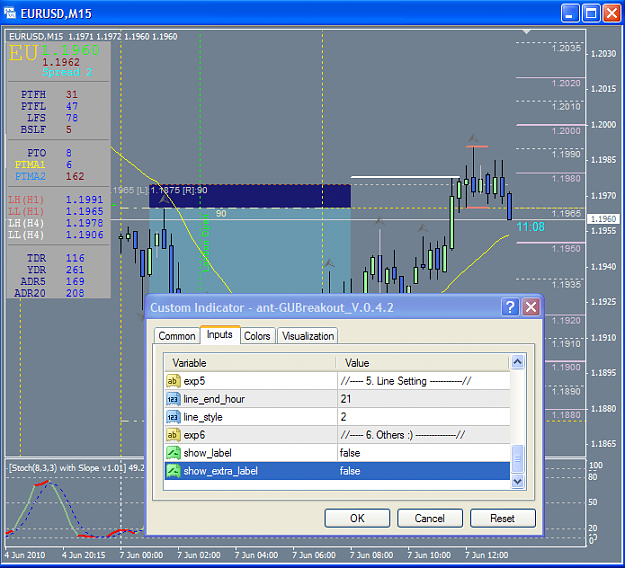The width and height of the screenshot is (625, 568).
Task: Select the exp5 variable row
Action: point(337,381)
